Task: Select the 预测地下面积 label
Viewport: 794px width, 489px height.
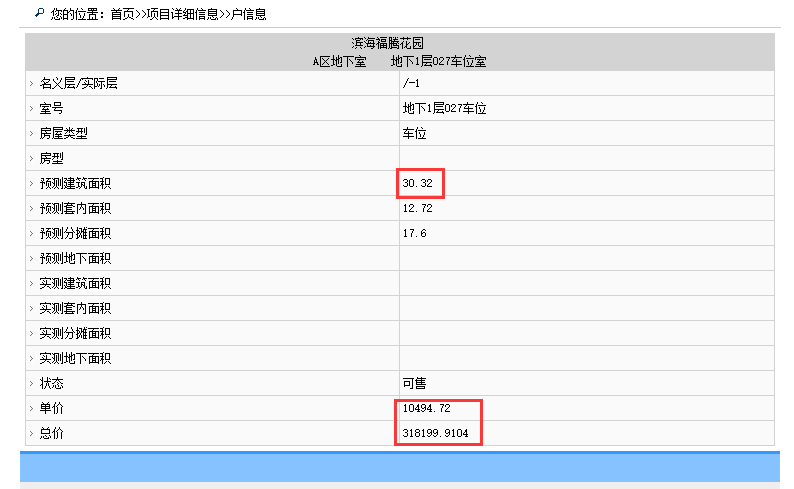Action: pyautogui.click(x=75, y=258)
